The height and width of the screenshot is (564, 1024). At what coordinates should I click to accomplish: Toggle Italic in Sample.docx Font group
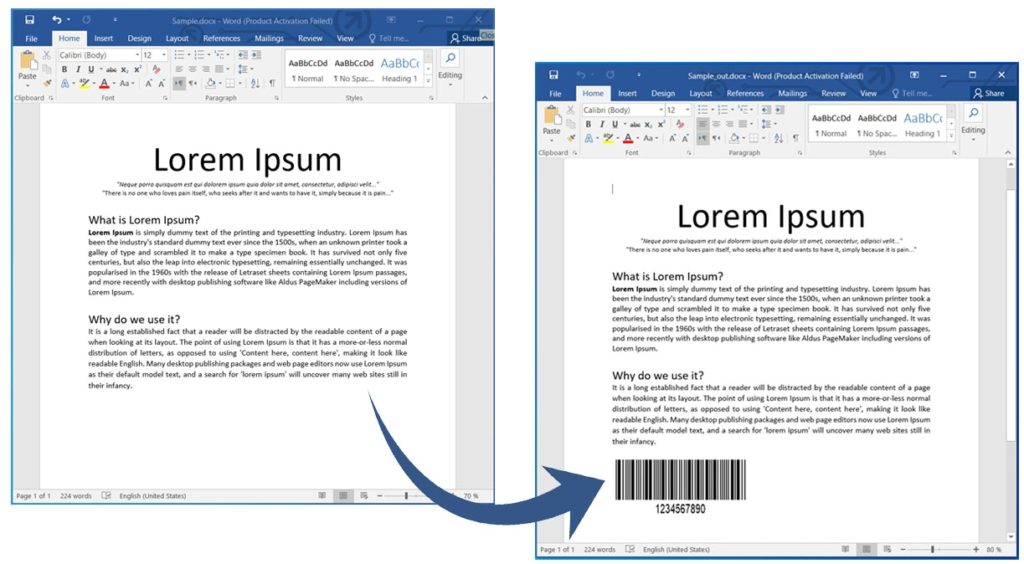pyautogui.click(x=77, y=69)
